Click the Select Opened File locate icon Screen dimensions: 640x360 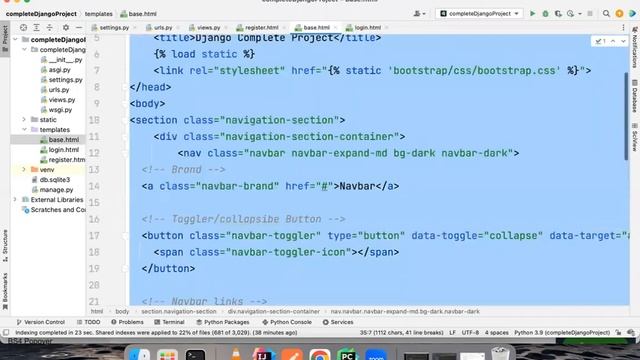pyautogui.click(x=23, y=27)
